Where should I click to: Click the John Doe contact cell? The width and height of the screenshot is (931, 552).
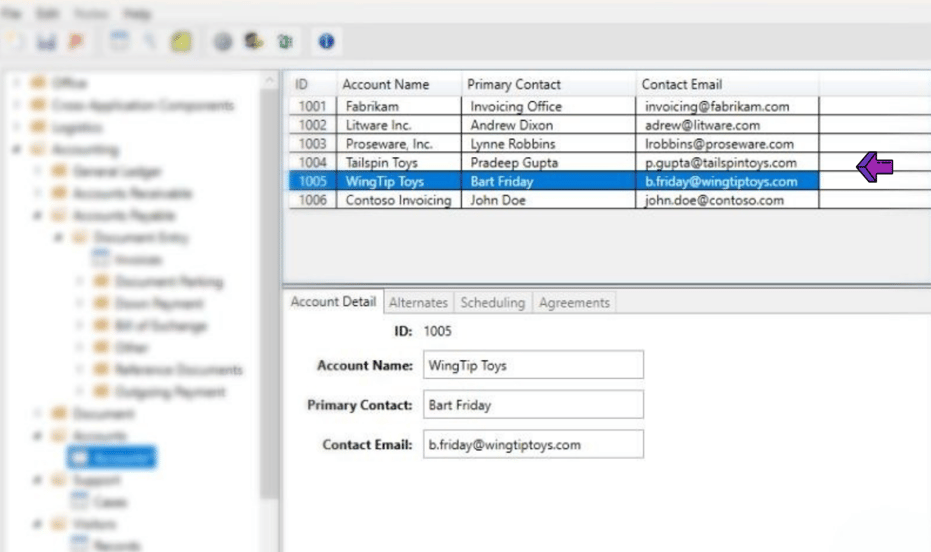pos(549,200)
